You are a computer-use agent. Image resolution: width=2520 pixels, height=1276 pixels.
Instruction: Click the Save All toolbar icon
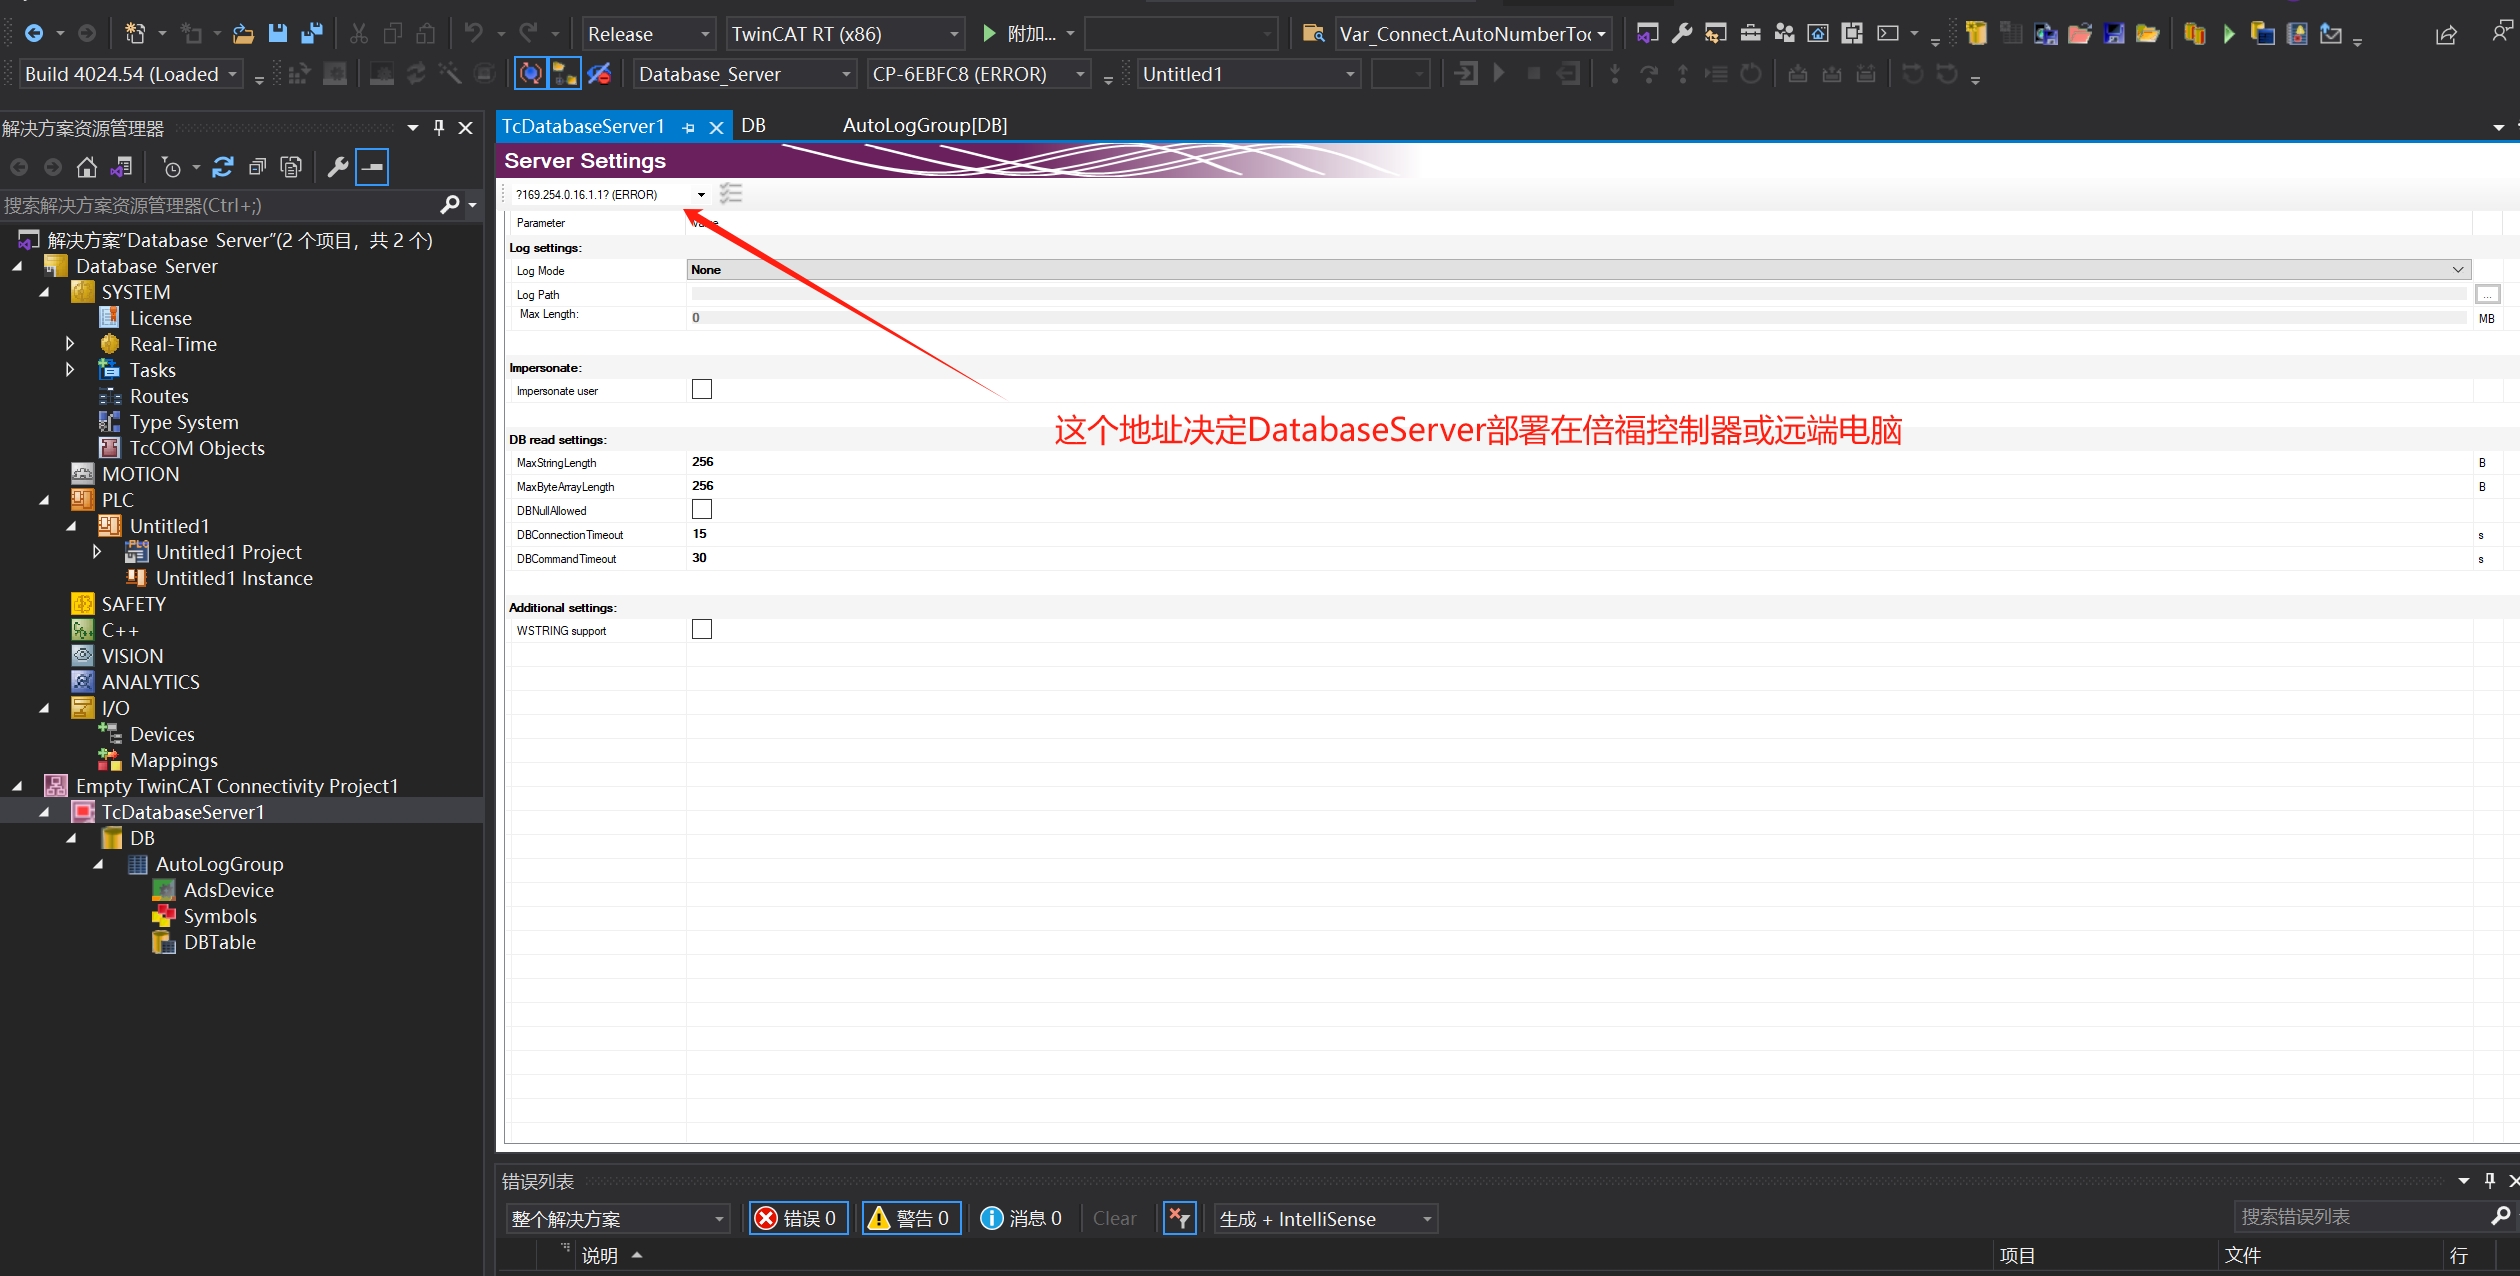312,34
